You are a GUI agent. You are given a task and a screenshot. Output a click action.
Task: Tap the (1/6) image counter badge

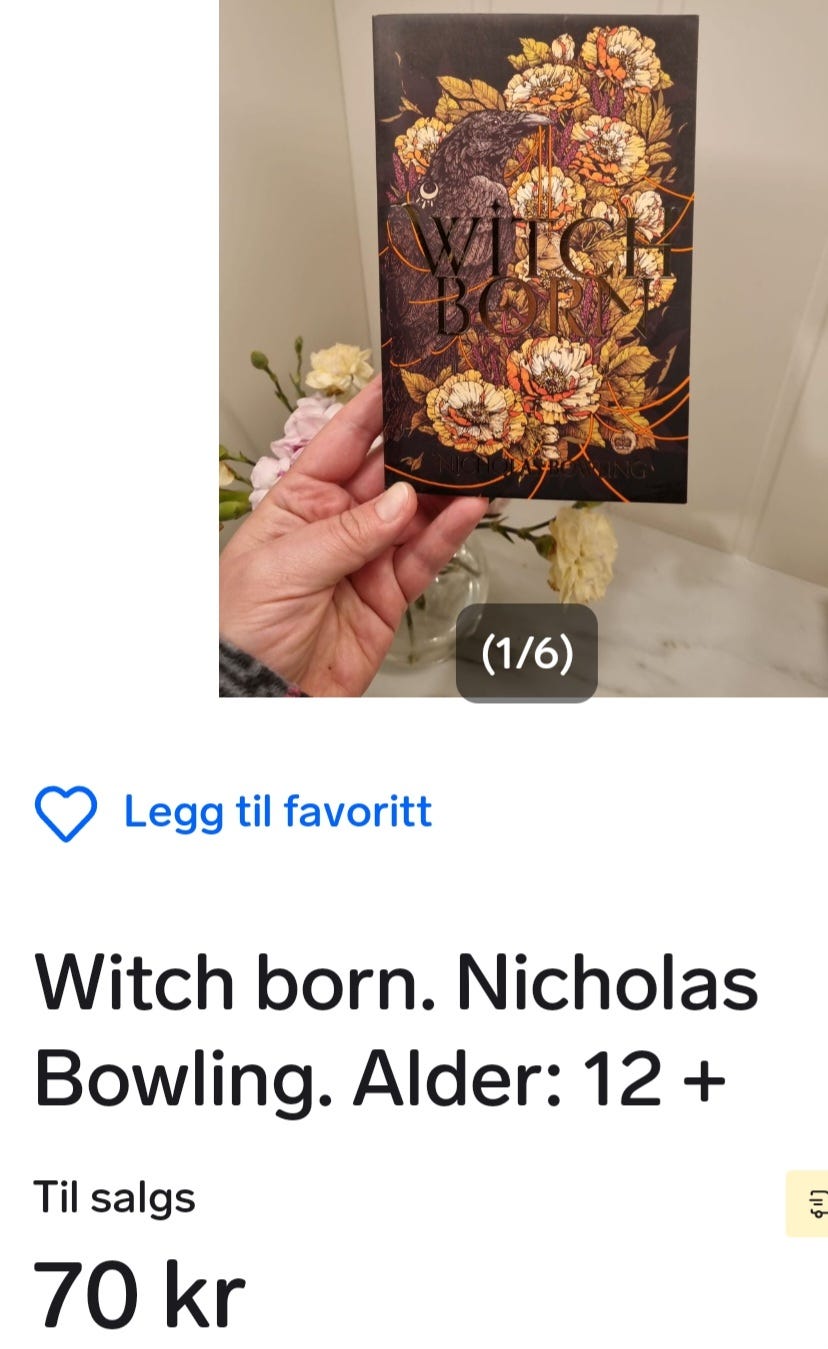(x=527, y=653)
